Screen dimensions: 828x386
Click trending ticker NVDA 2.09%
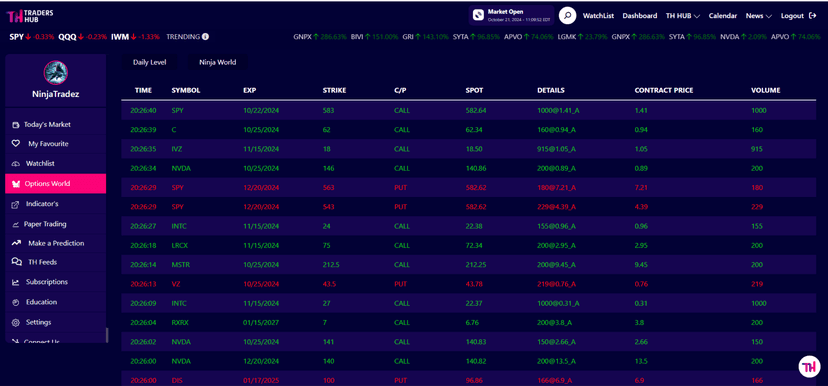[743, 37]
